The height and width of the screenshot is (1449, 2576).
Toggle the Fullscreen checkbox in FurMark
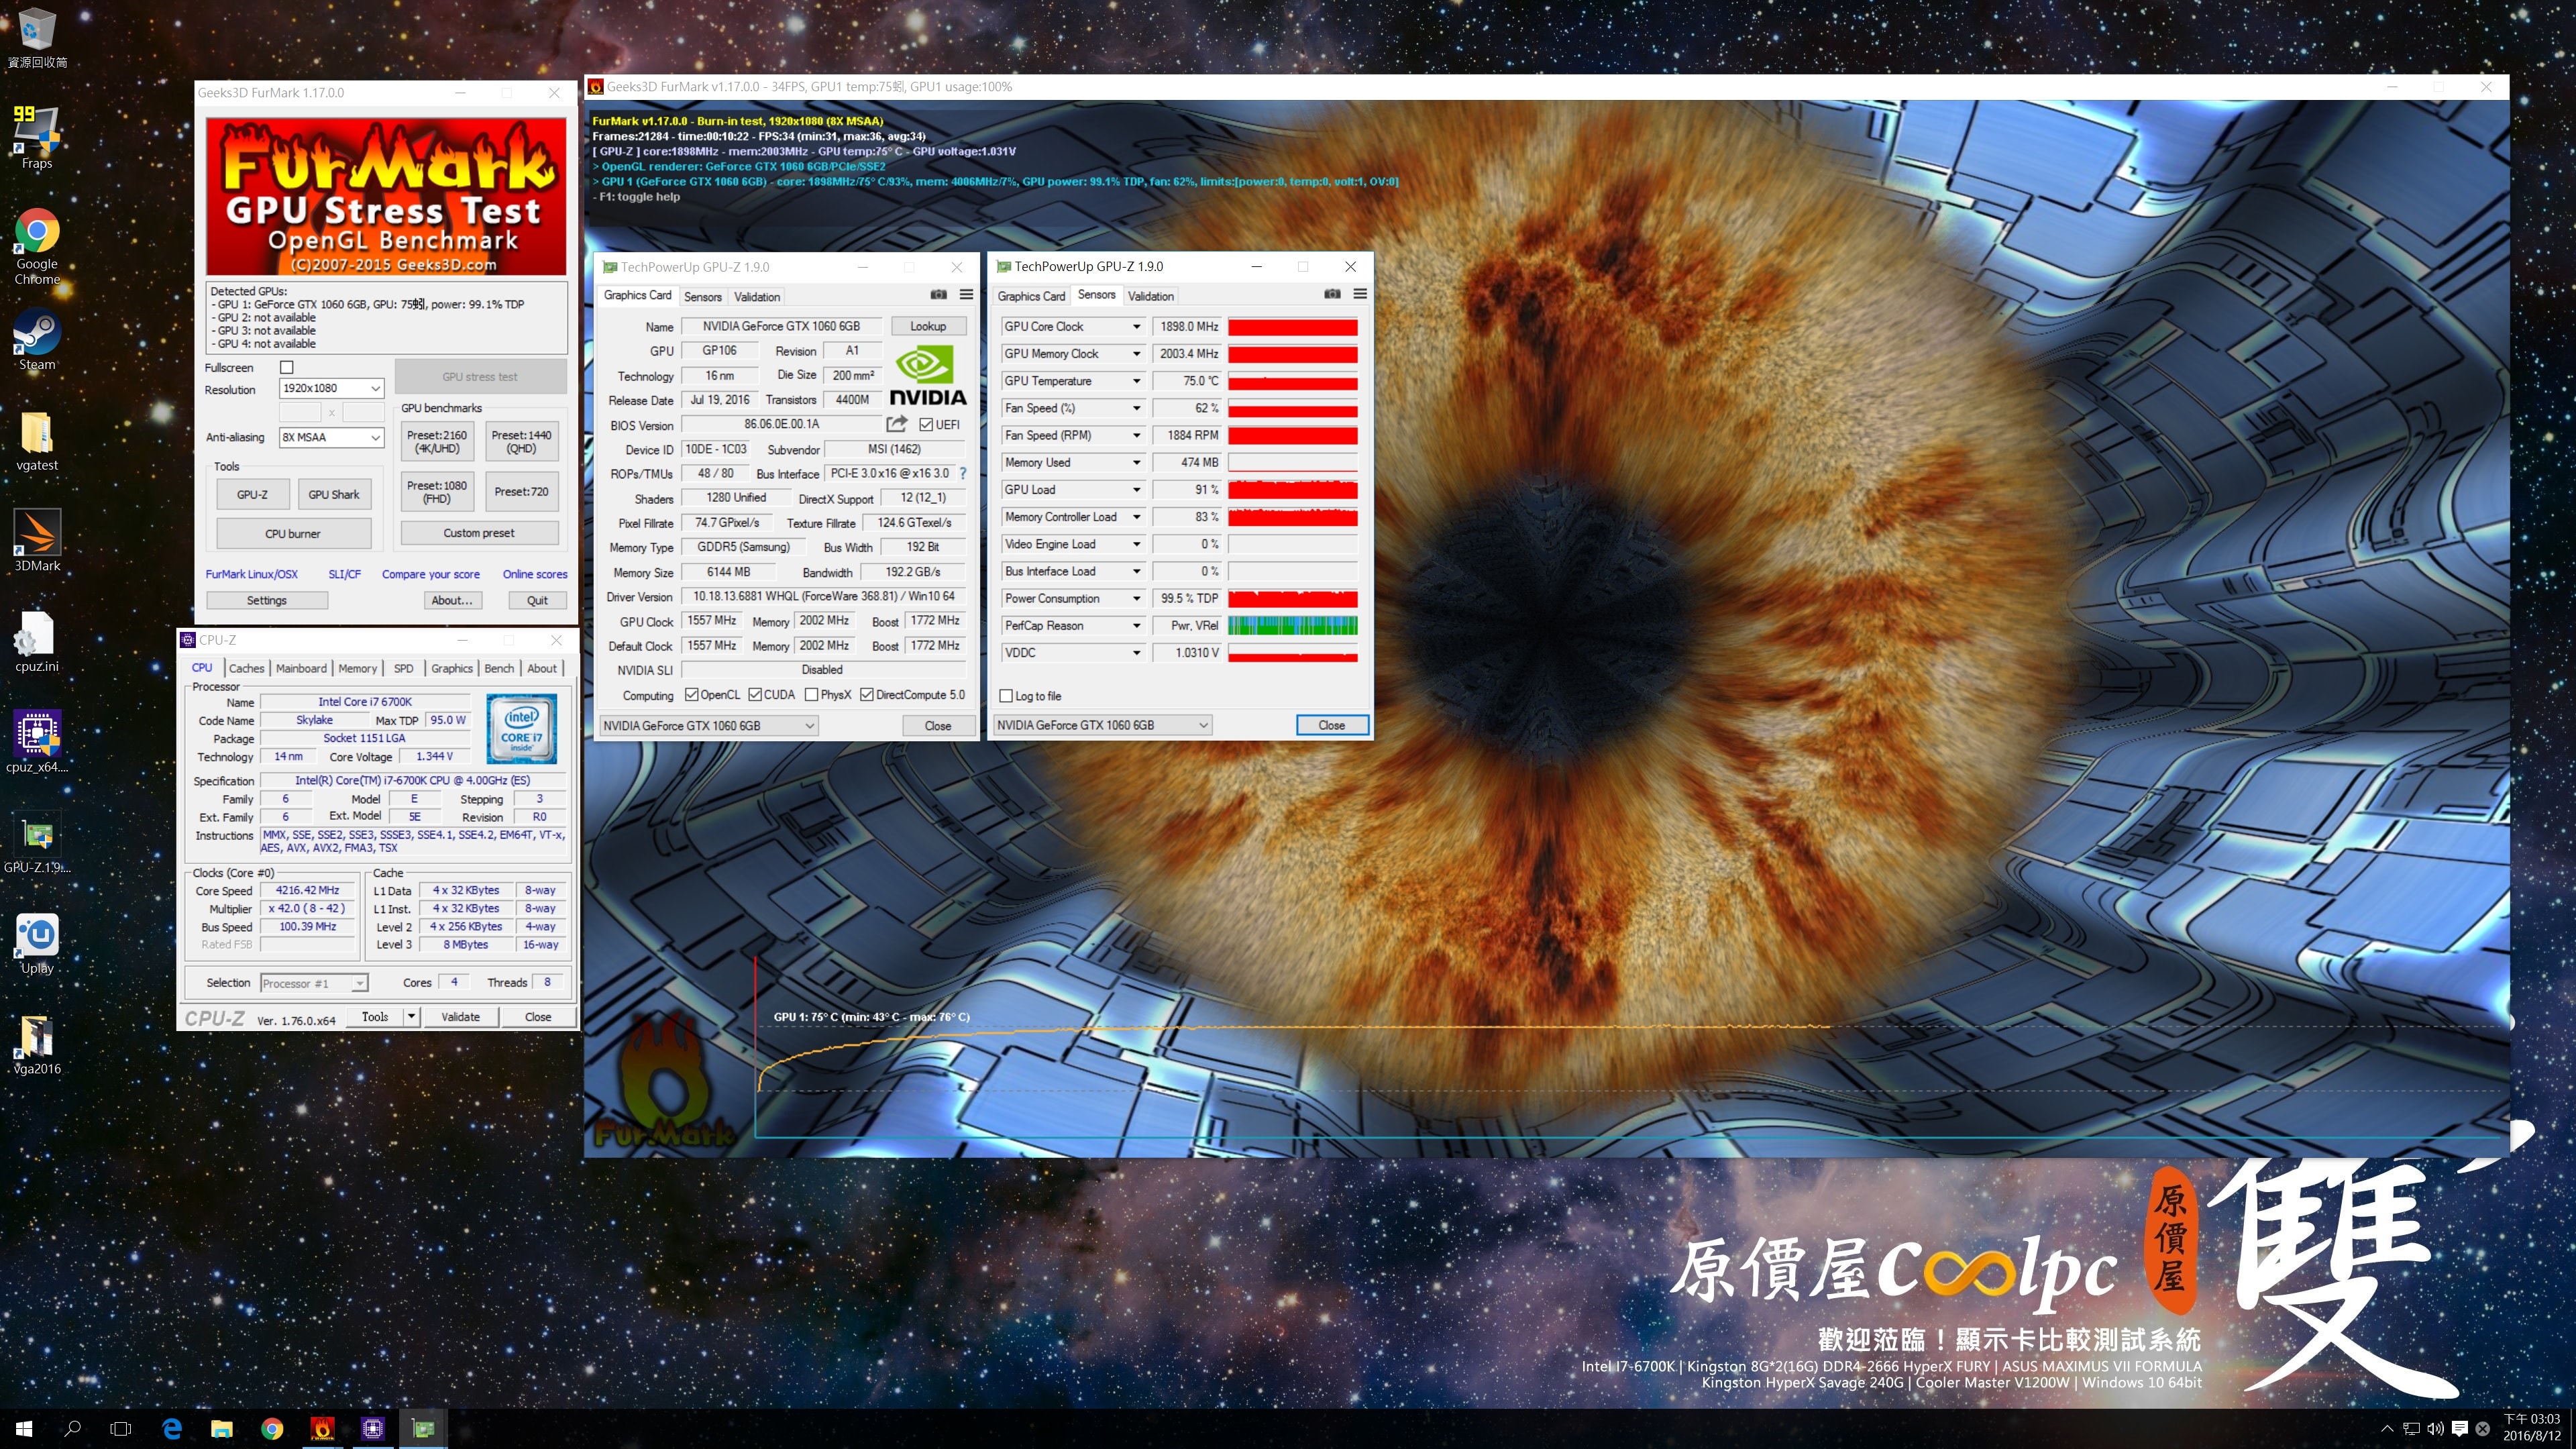click(x=287, y=367)
